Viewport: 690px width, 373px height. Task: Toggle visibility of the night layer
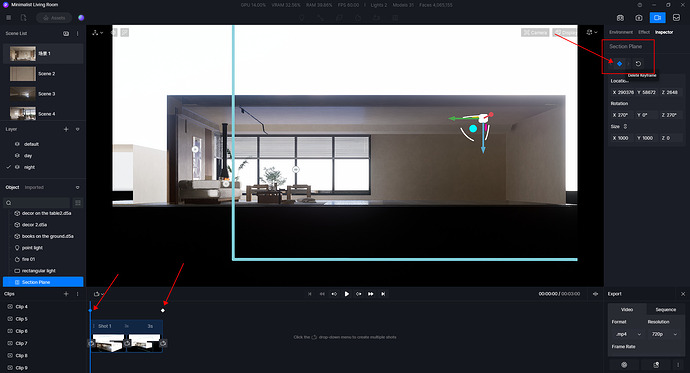17,167
